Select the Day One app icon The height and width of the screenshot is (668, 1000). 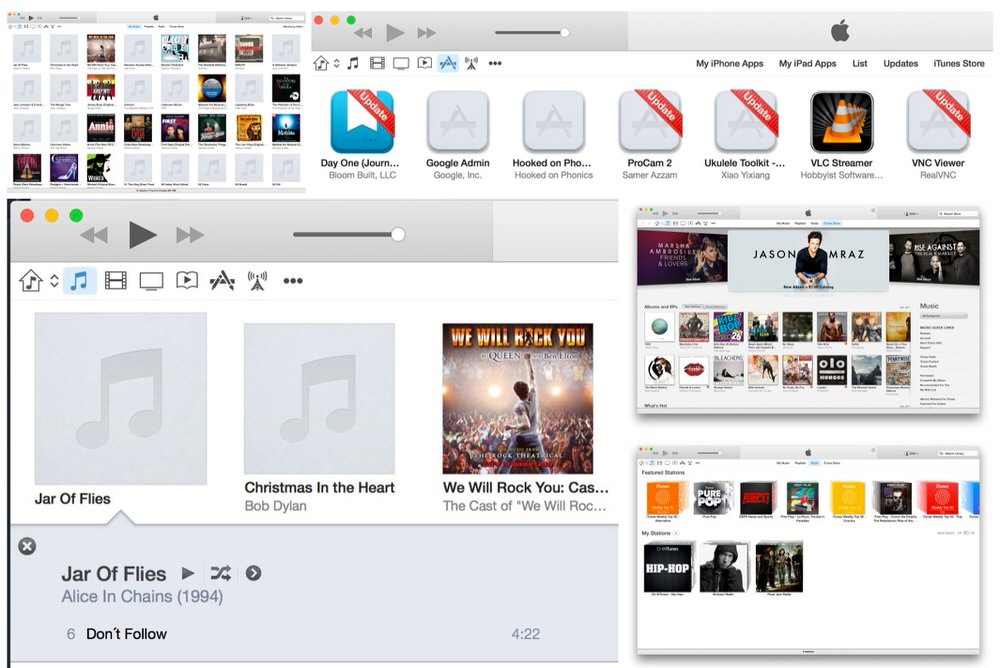coord(362,122)
